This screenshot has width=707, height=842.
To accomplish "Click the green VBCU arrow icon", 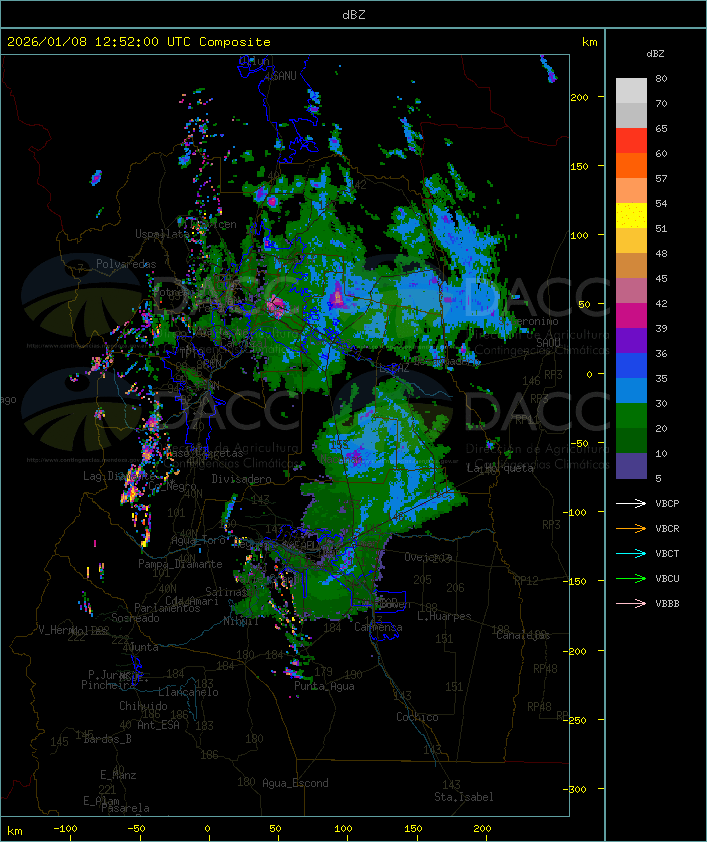I will coord(631,578).
